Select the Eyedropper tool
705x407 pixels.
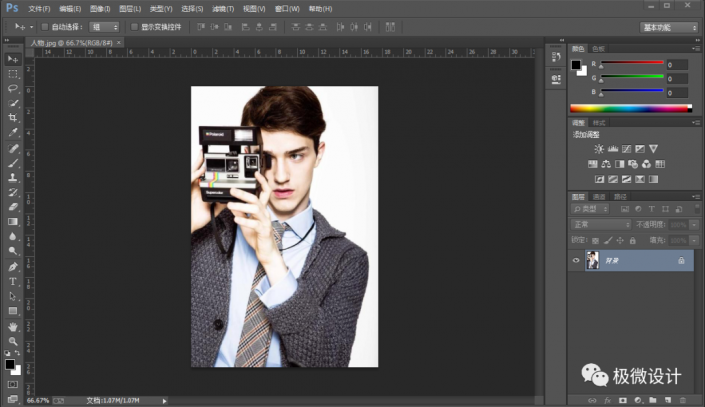(x=13, y=132)
